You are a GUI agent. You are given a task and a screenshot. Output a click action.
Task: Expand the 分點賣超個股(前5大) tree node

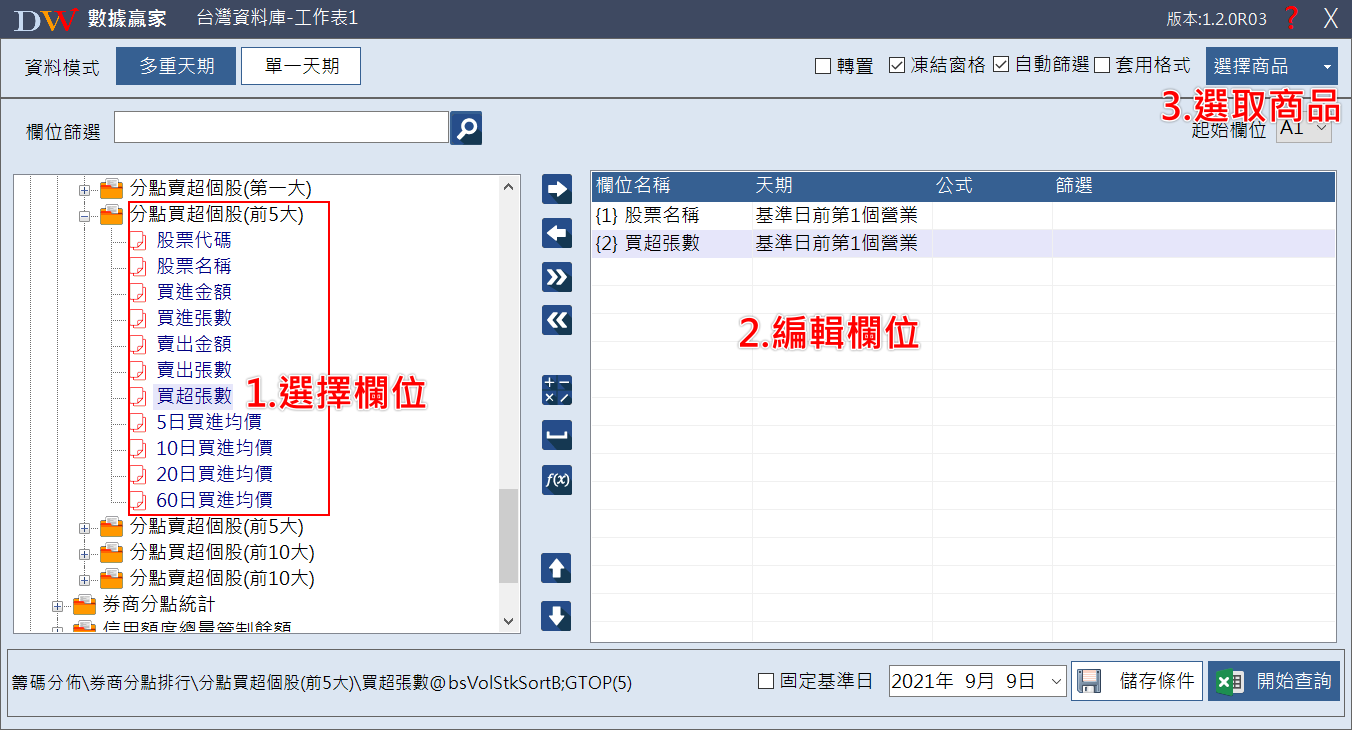(85, 526)
